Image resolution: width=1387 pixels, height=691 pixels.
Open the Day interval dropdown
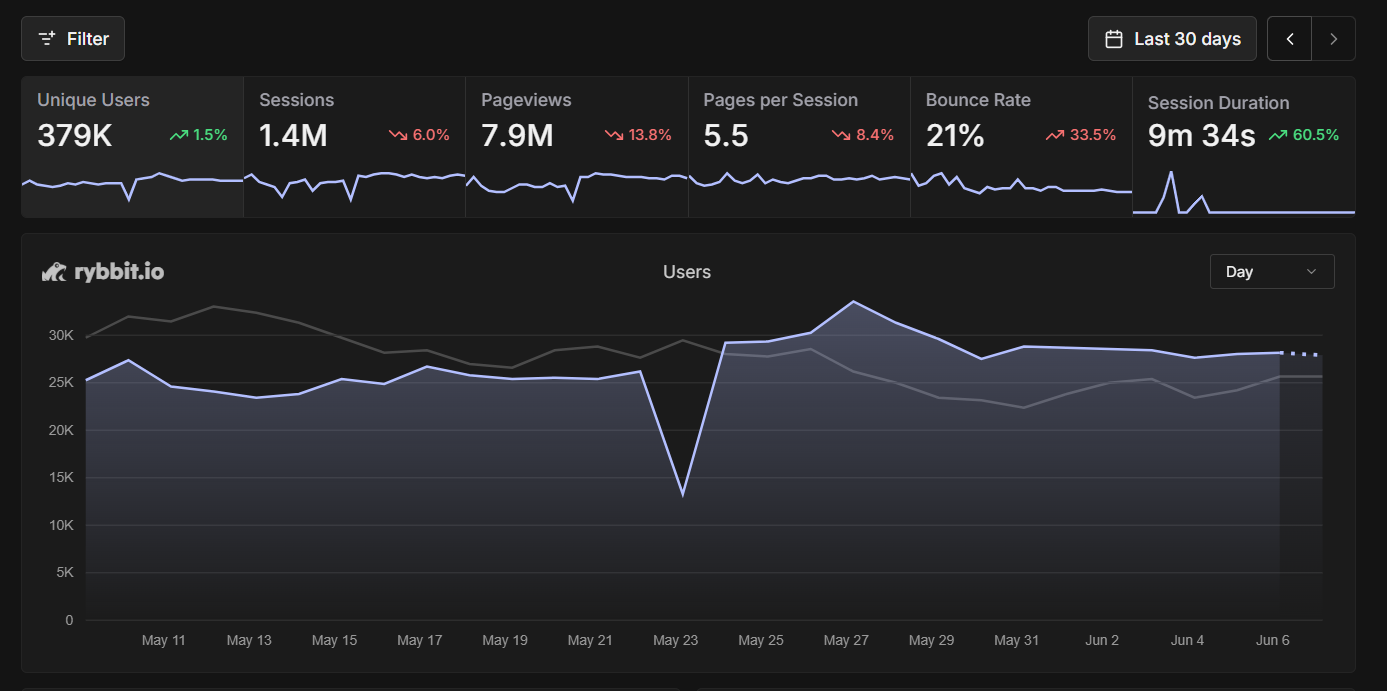pyautogui.click(x=1271, y=272)
